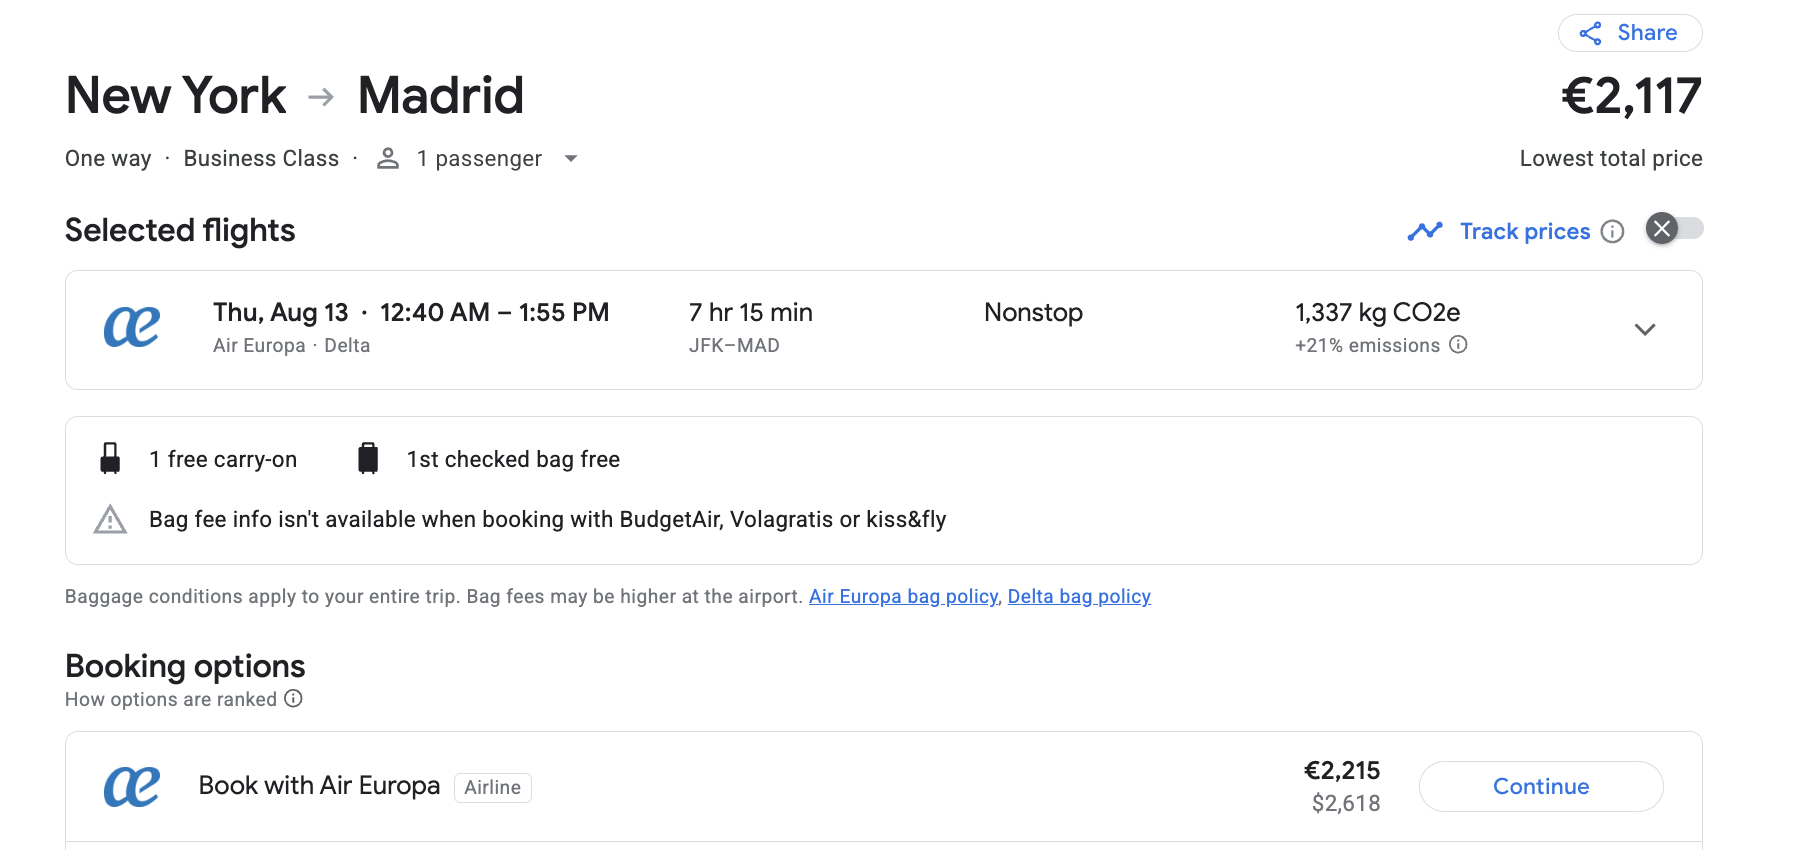Viewport: 1800px width, 850px height.
Task: Click Continue for Book with Air Europa
Action: pyautogui.click(x=1541, y=786)
